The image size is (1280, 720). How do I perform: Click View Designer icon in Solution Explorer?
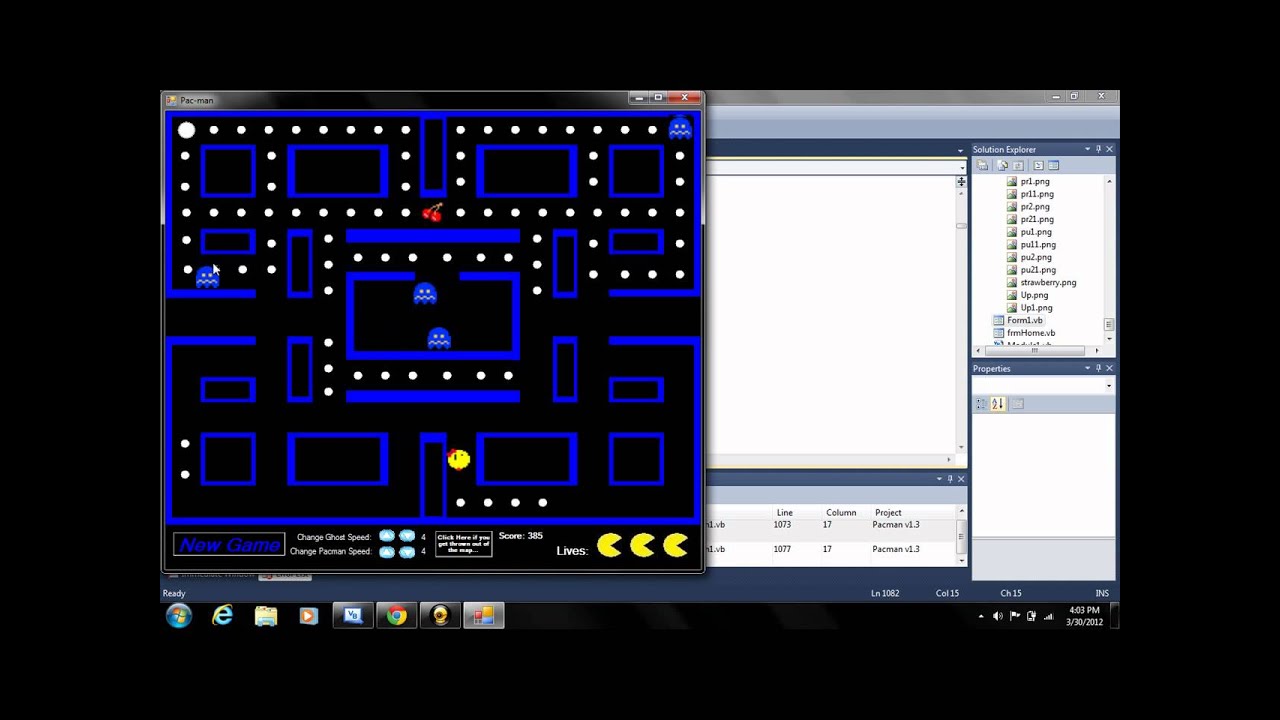[x=1053, y=165]
